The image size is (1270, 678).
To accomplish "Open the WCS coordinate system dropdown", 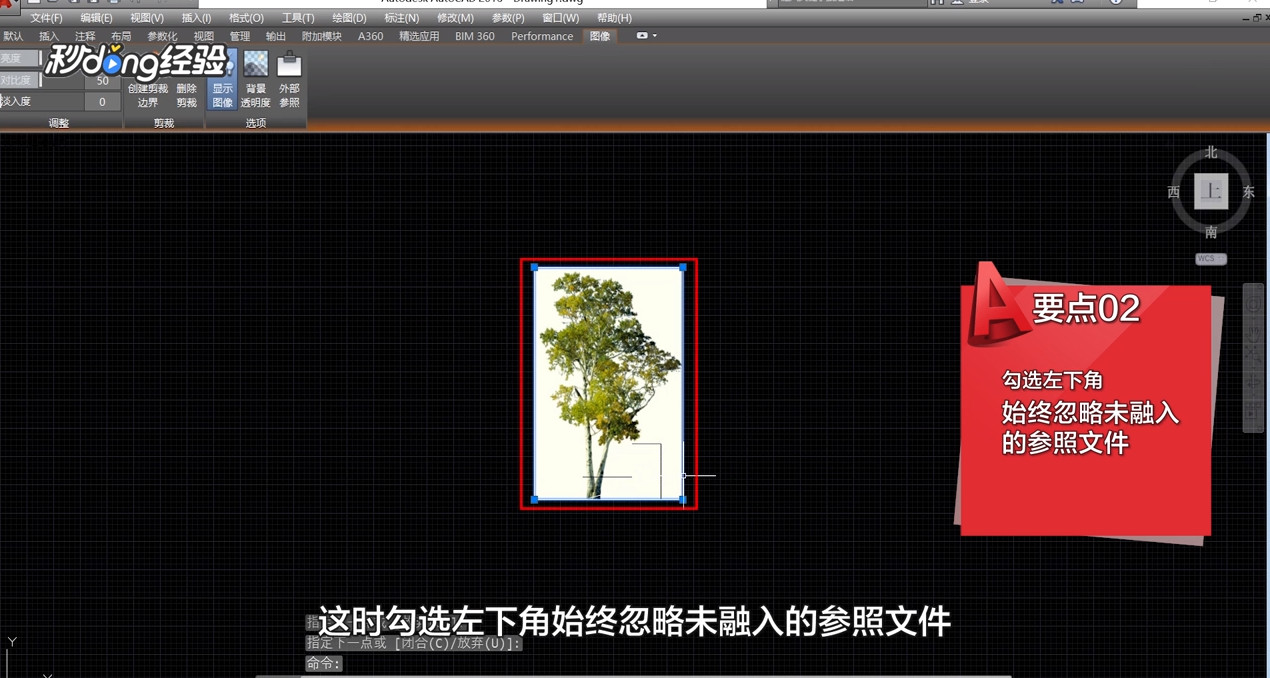I will pos(1211,259).
